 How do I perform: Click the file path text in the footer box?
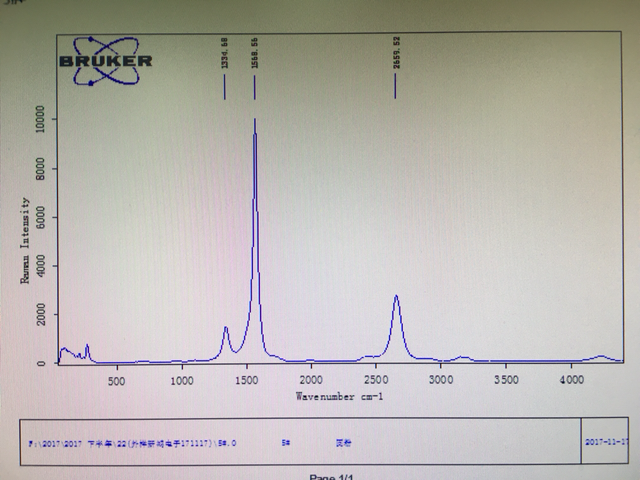click(132, 443)
